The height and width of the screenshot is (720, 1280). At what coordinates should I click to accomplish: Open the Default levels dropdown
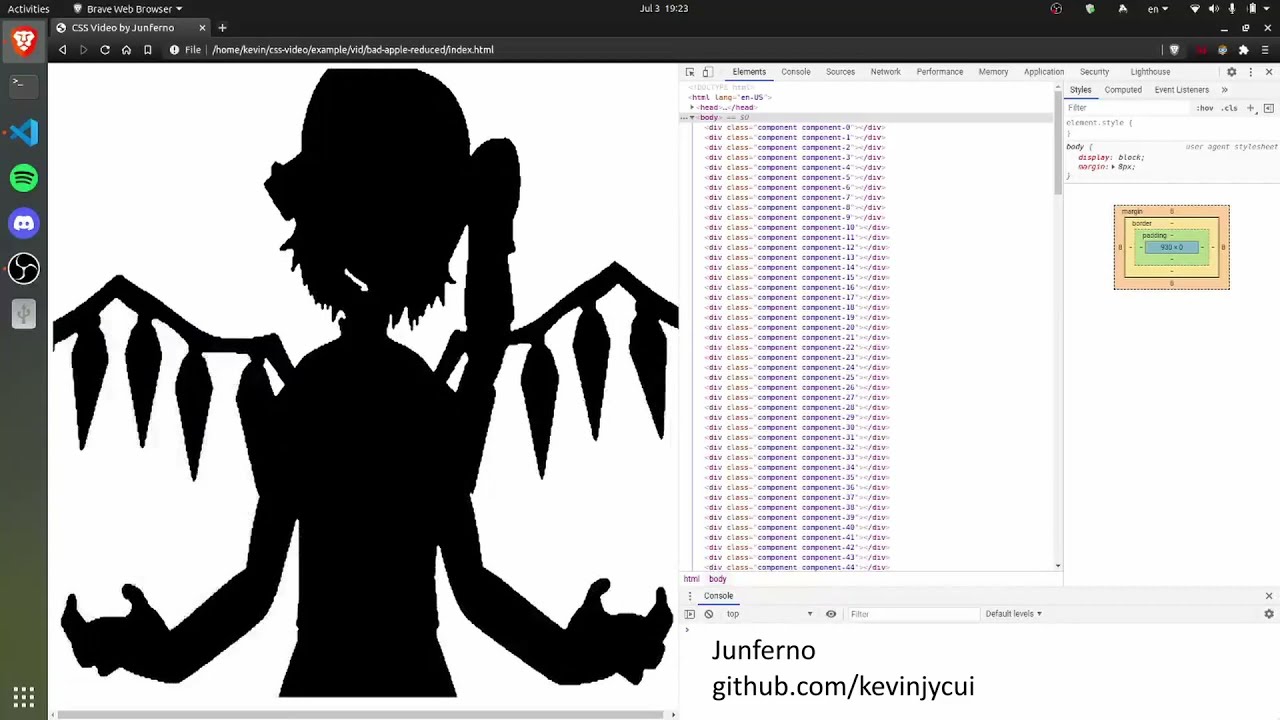click(x=1013, y=614)
